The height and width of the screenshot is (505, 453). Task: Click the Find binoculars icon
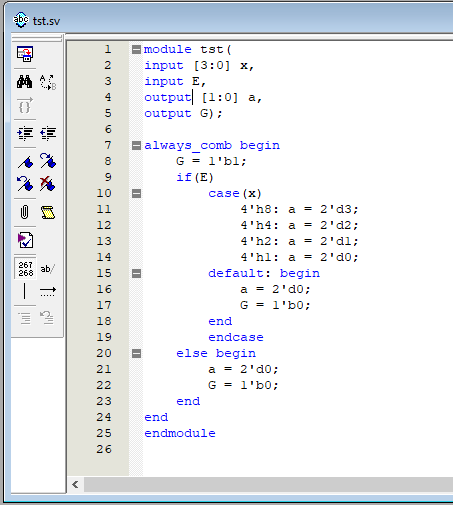pos(25,82)
